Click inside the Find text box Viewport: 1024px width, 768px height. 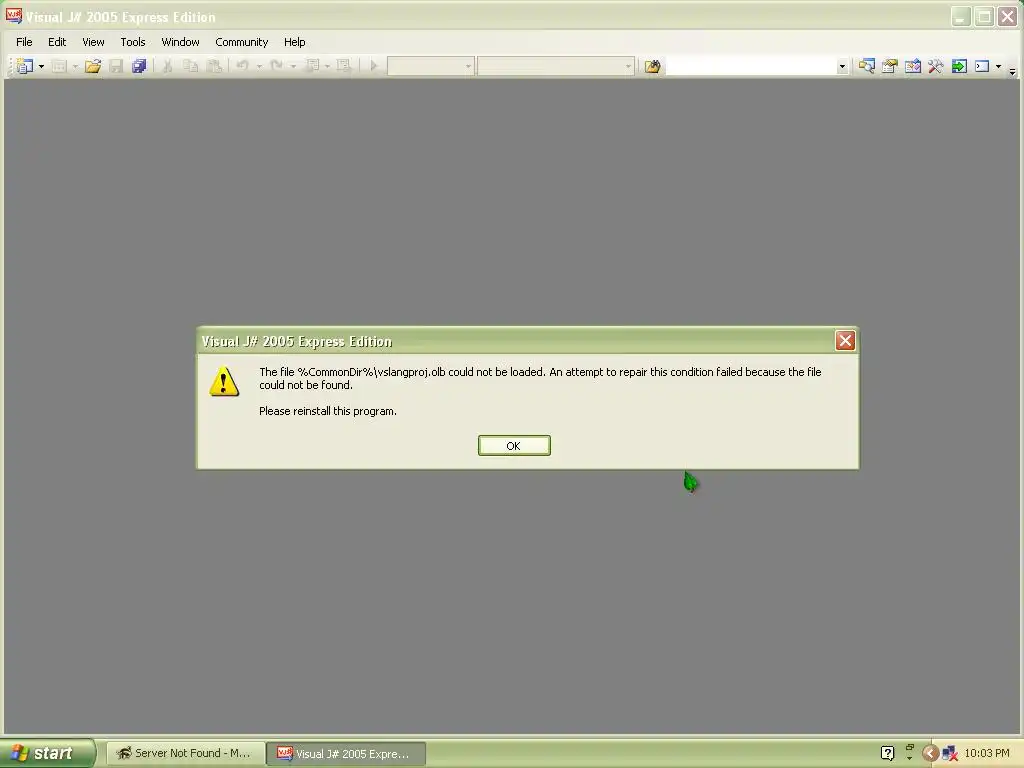point(750,66)
